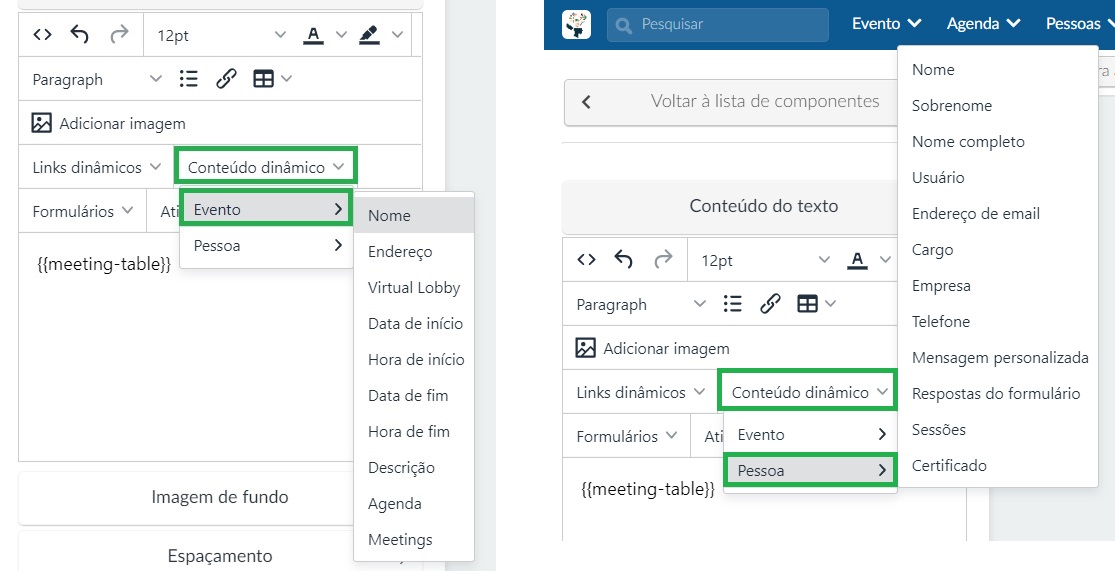
Task: Open Conteúdo dinâmico dropdown in left editor
Action: [x=266, y=167]
